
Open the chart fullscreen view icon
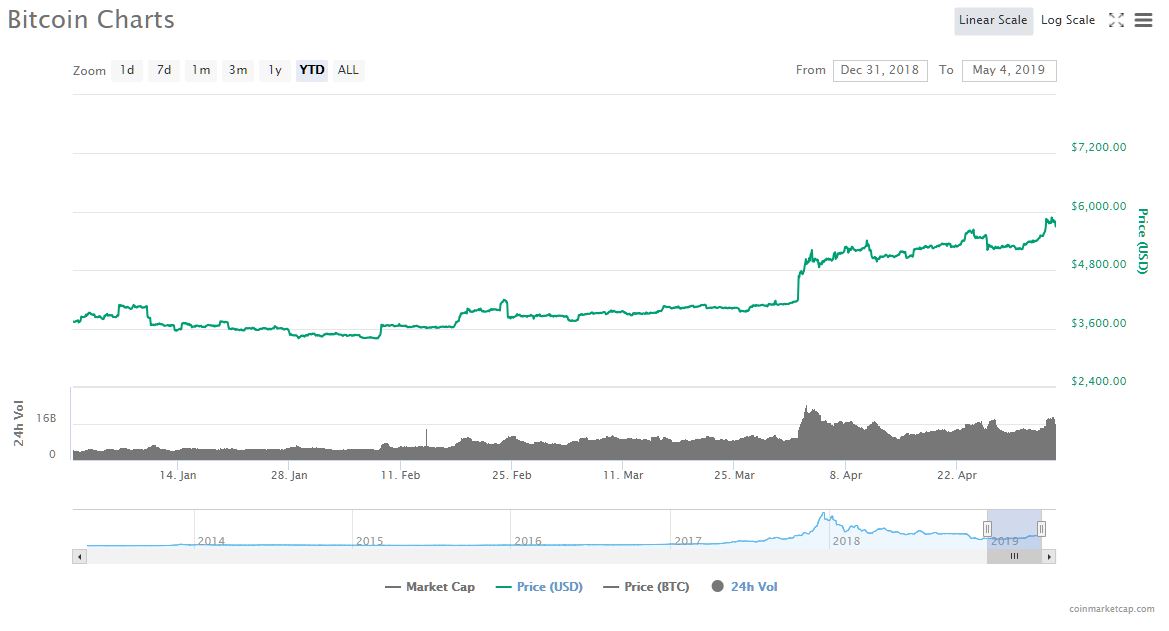[1117, 19]
